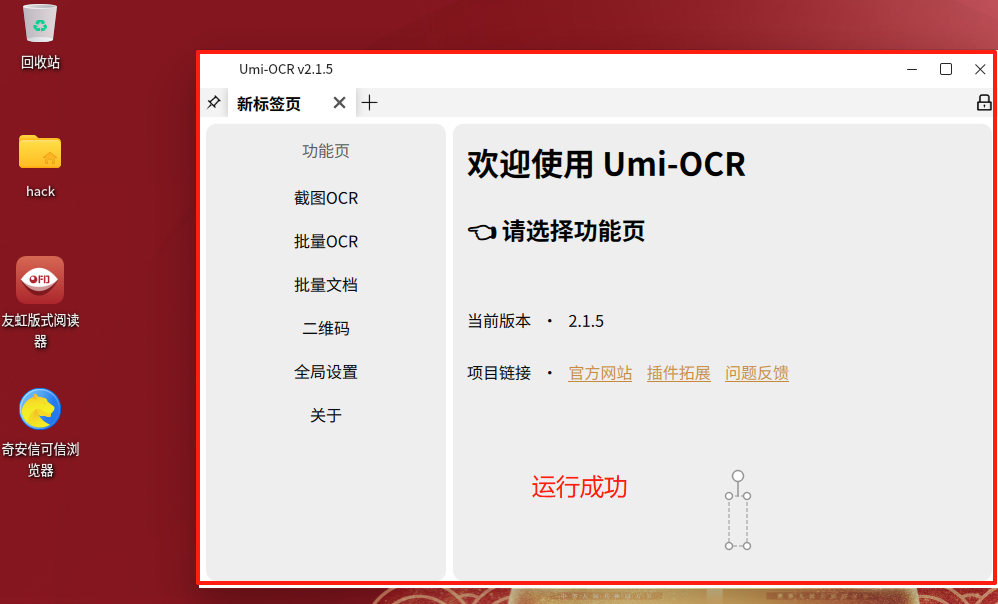
Task: Click the 项目链接 label
Action: click(x=499, y=373)
